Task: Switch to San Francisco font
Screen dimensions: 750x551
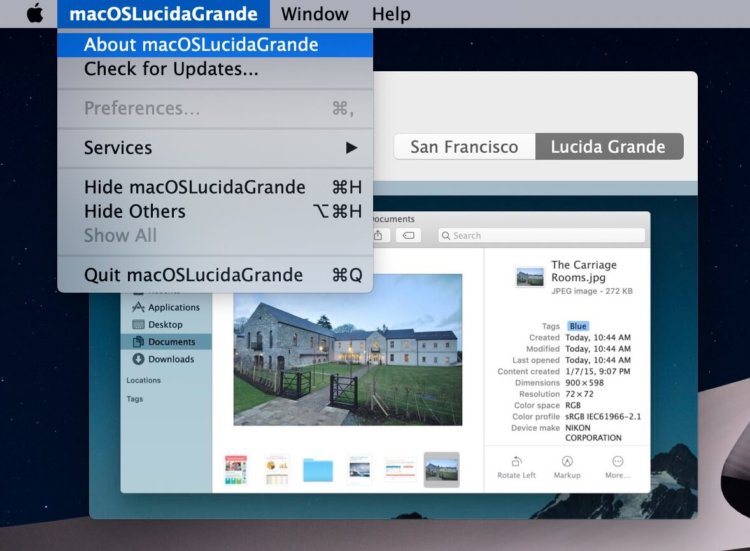Action: tap(464, 146)
